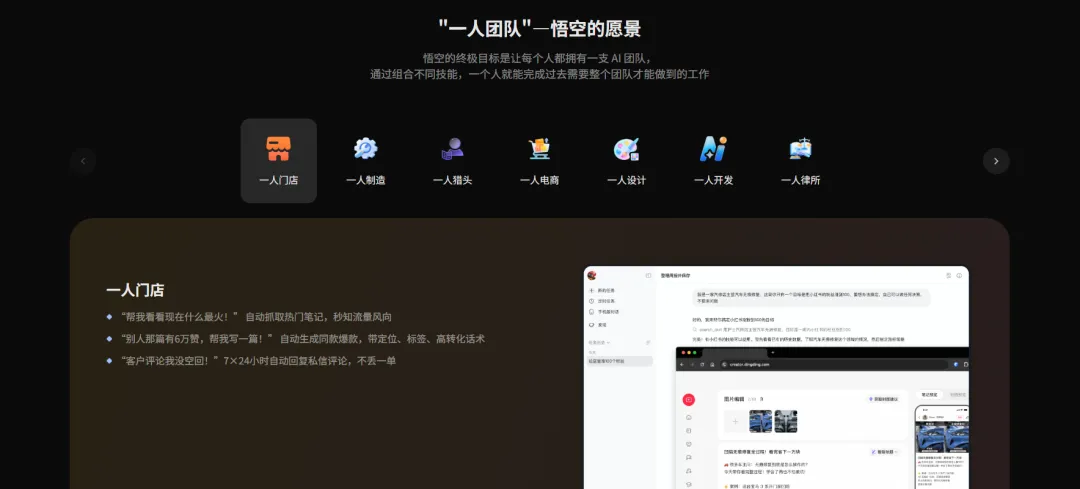Go to previous carousel page with left chevron
Viewport: 1080px width, 489px height.
pos(83,161)
